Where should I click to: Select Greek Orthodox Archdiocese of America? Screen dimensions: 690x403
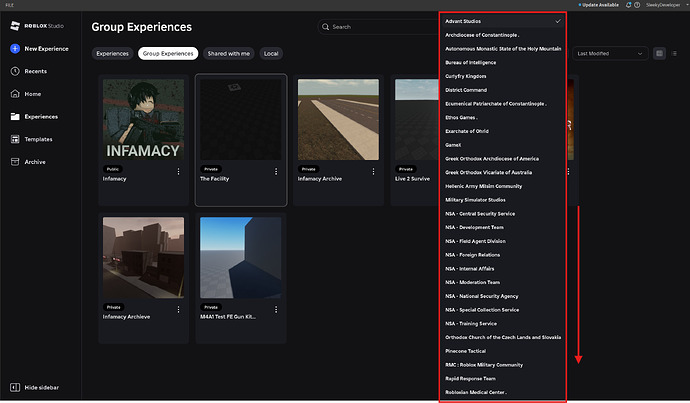coord(503,159)
